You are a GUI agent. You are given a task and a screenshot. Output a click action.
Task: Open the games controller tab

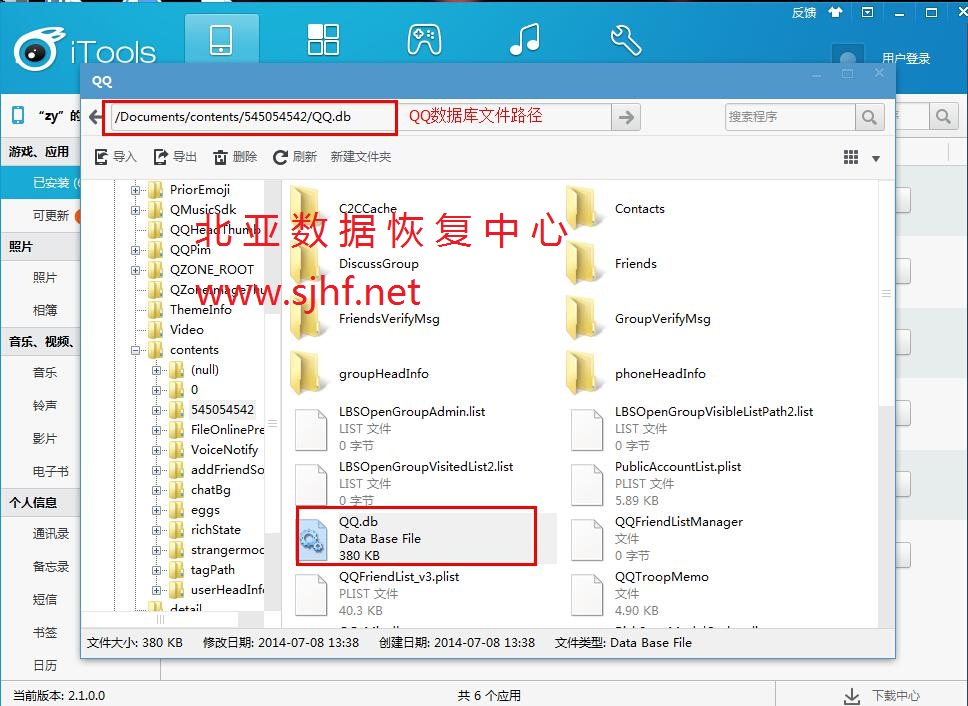point(424,39)
